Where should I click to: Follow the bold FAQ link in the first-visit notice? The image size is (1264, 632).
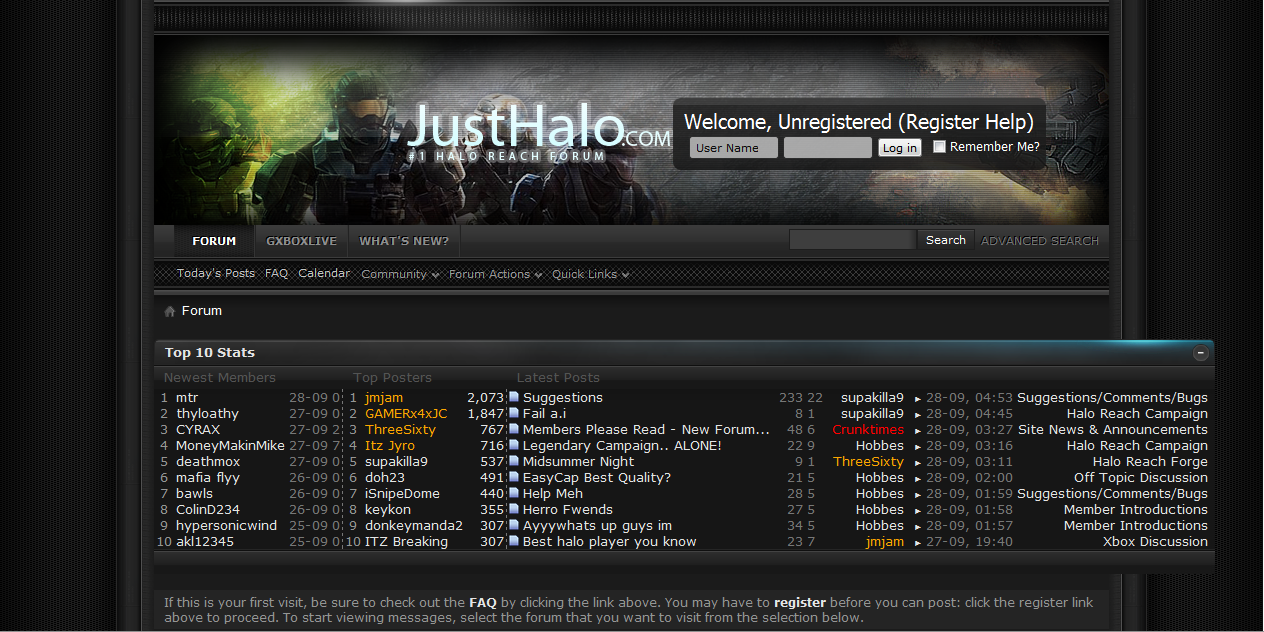pos(483,603)
